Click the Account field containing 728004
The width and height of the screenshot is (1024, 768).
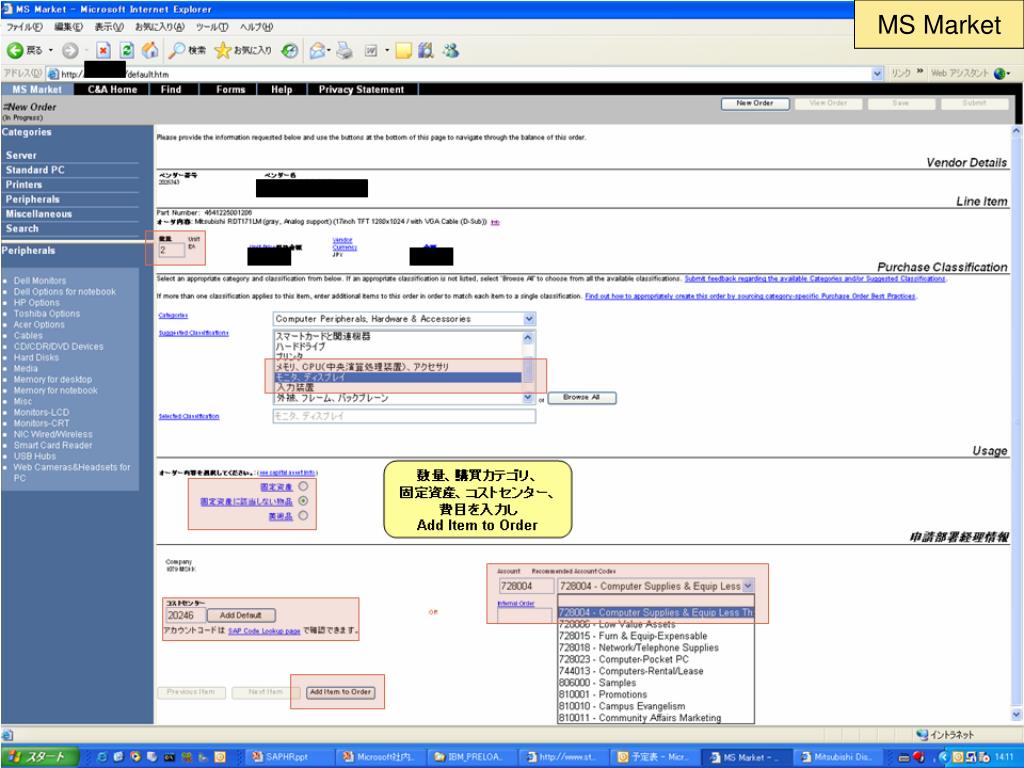pos(526,586)
